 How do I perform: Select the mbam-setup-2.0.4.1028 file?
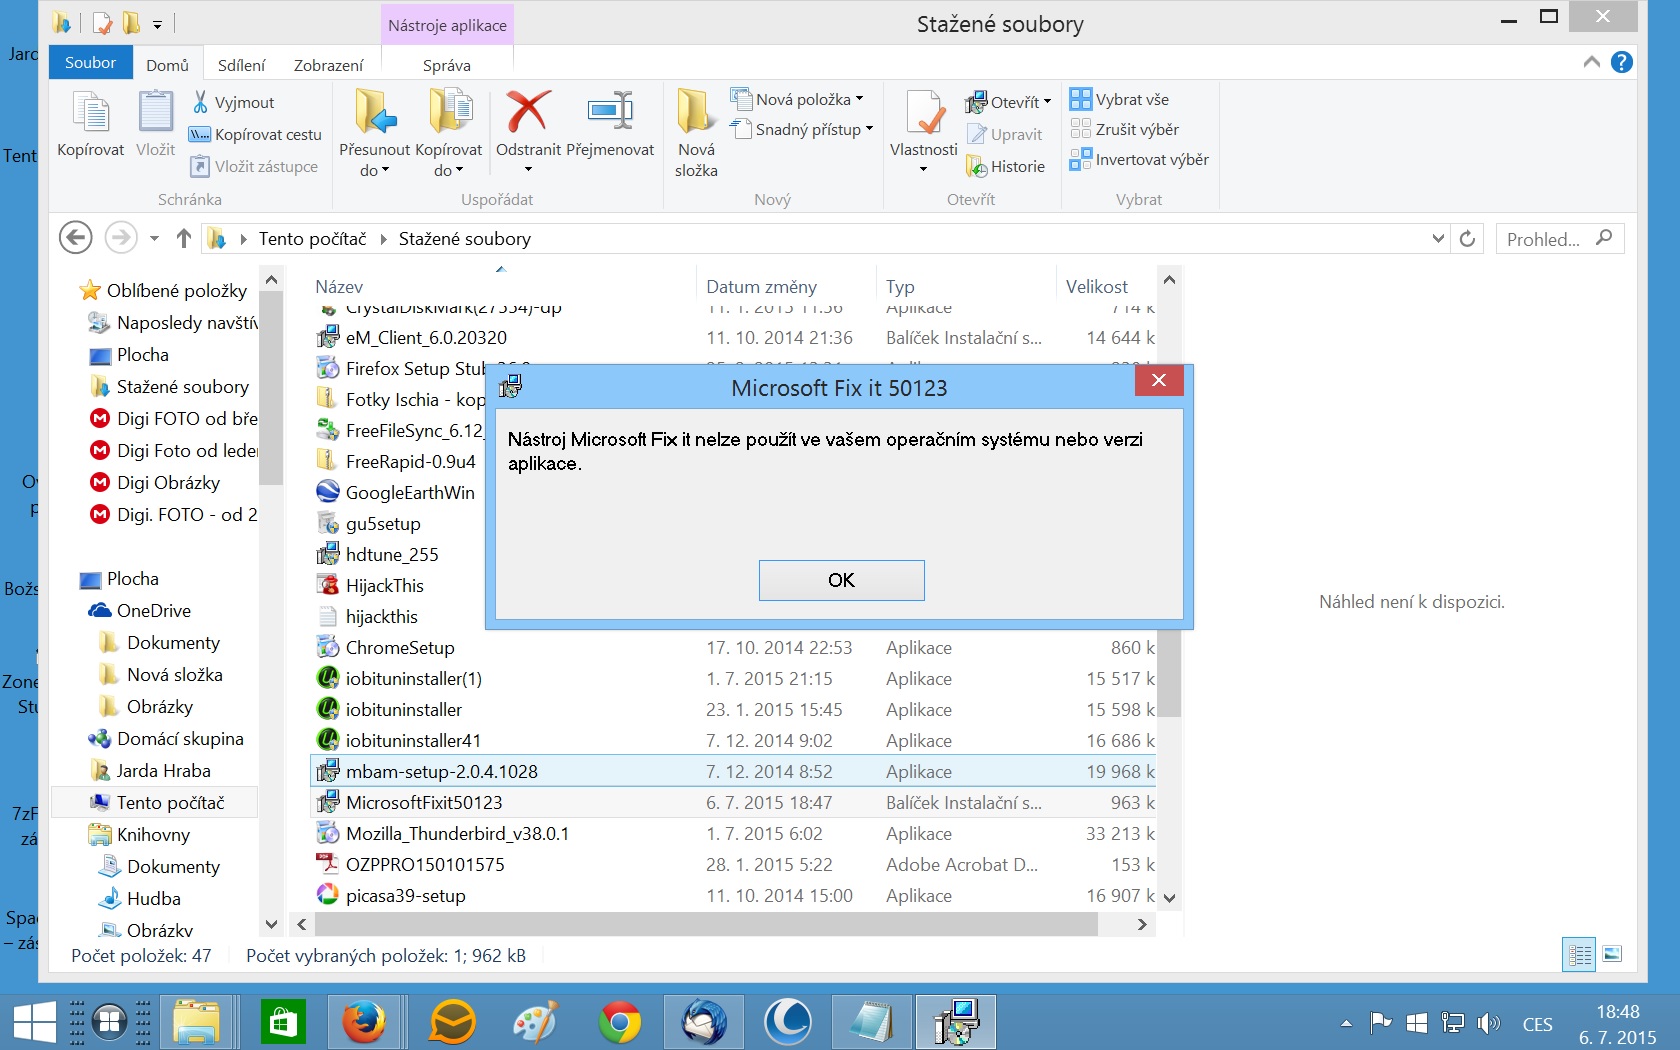tap(733, 771)
